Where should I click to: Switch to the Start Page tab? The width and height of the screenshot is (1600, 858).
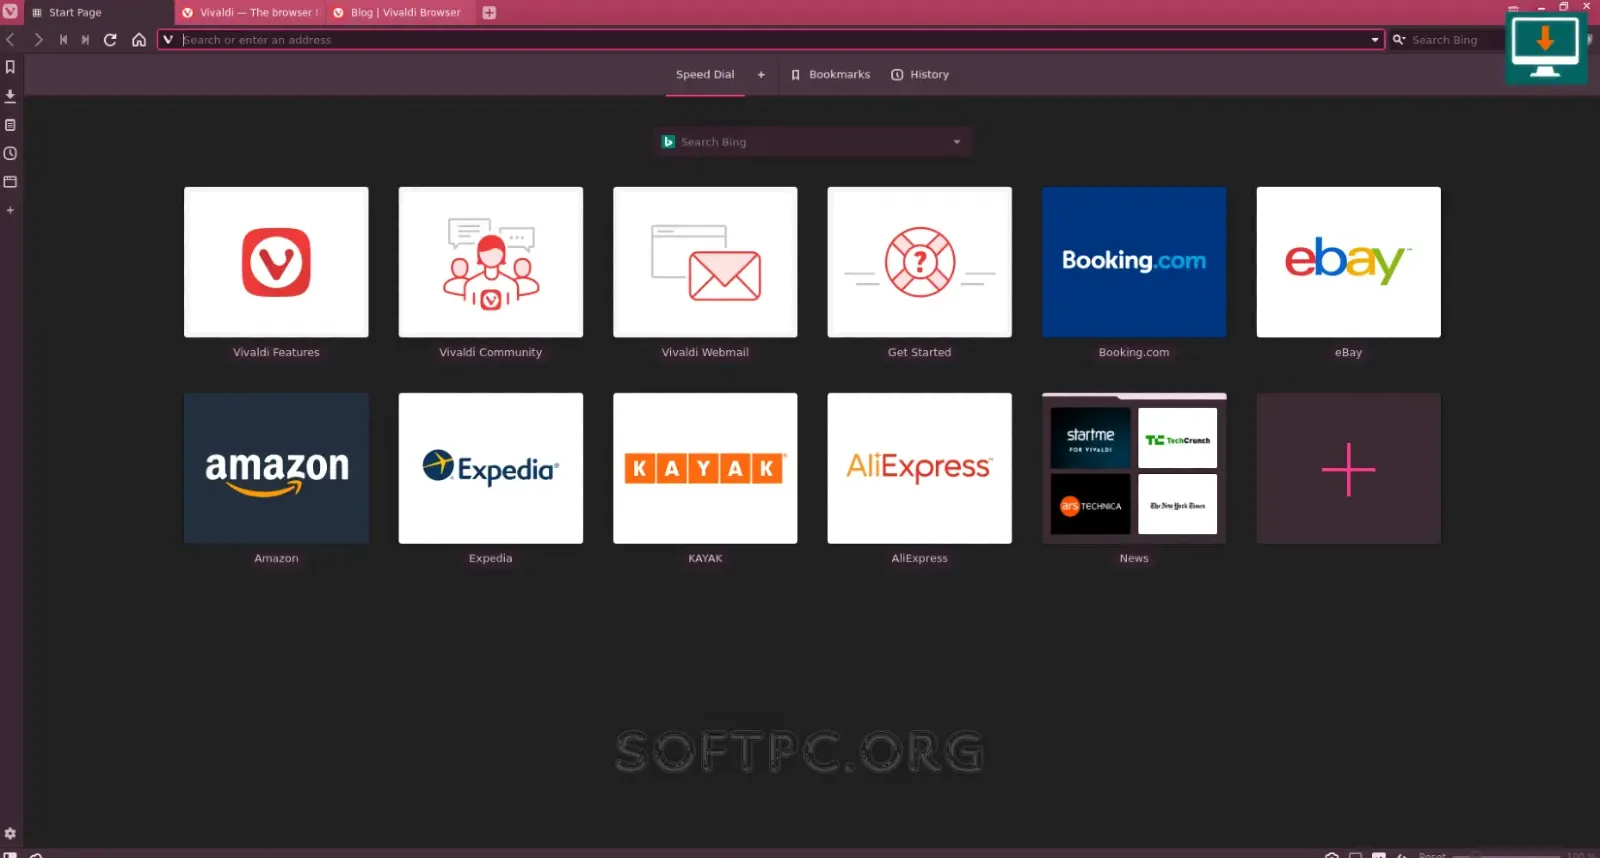pos(97,13)
